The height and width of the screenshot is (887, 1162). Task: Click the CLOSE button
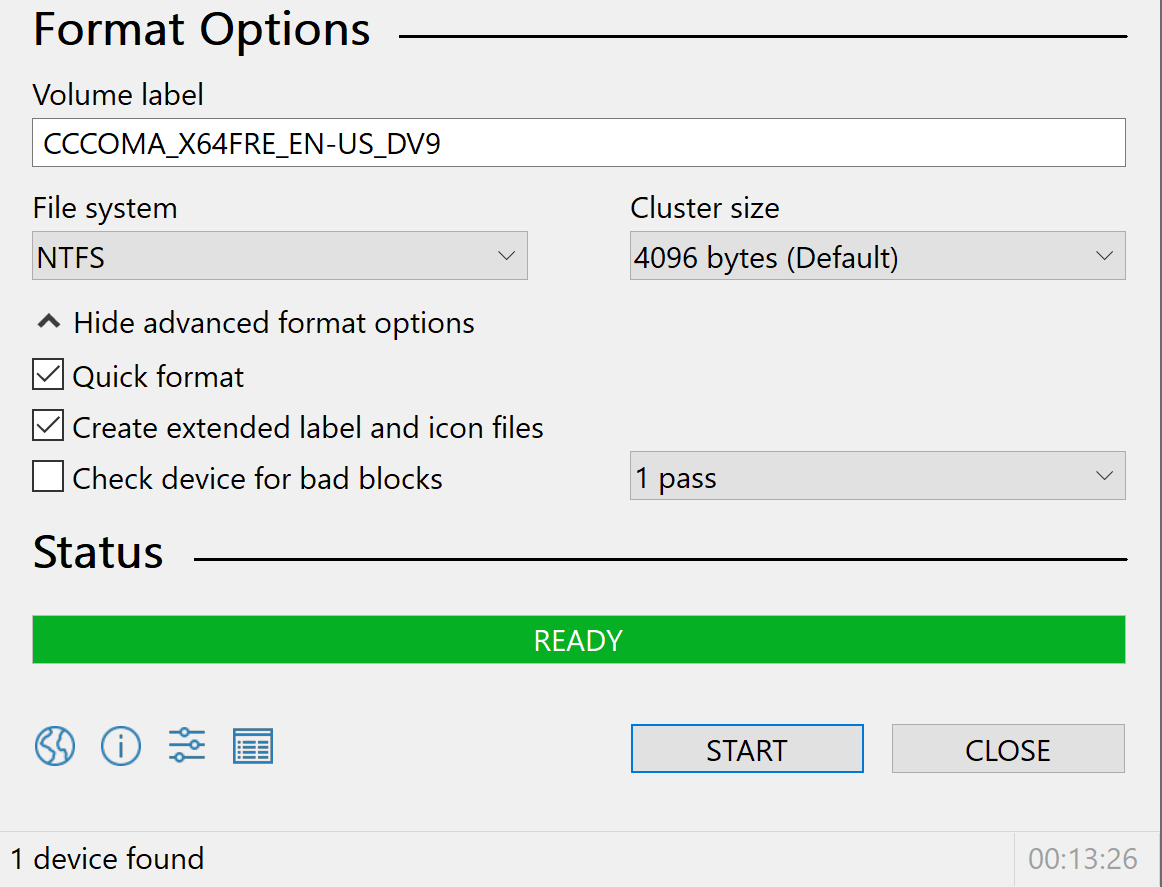coord(1008,748)
